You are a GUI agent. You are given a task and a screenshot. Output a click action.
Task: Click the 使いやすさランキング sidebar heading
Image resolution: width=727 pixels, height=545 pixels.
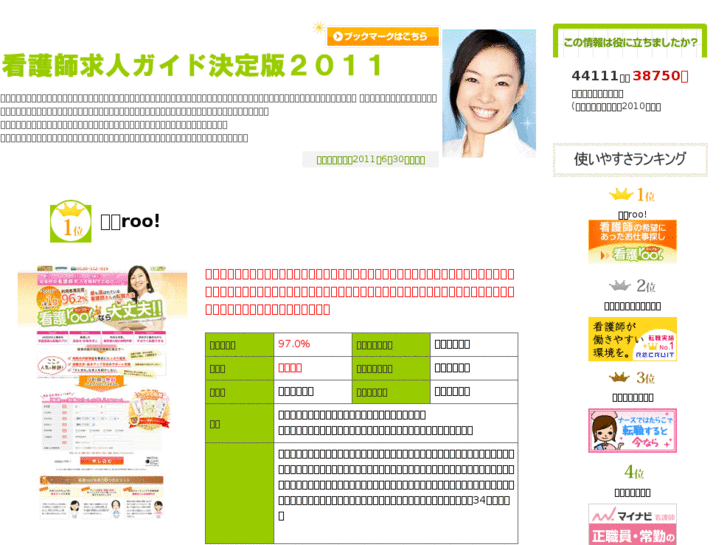pos(630,160)
